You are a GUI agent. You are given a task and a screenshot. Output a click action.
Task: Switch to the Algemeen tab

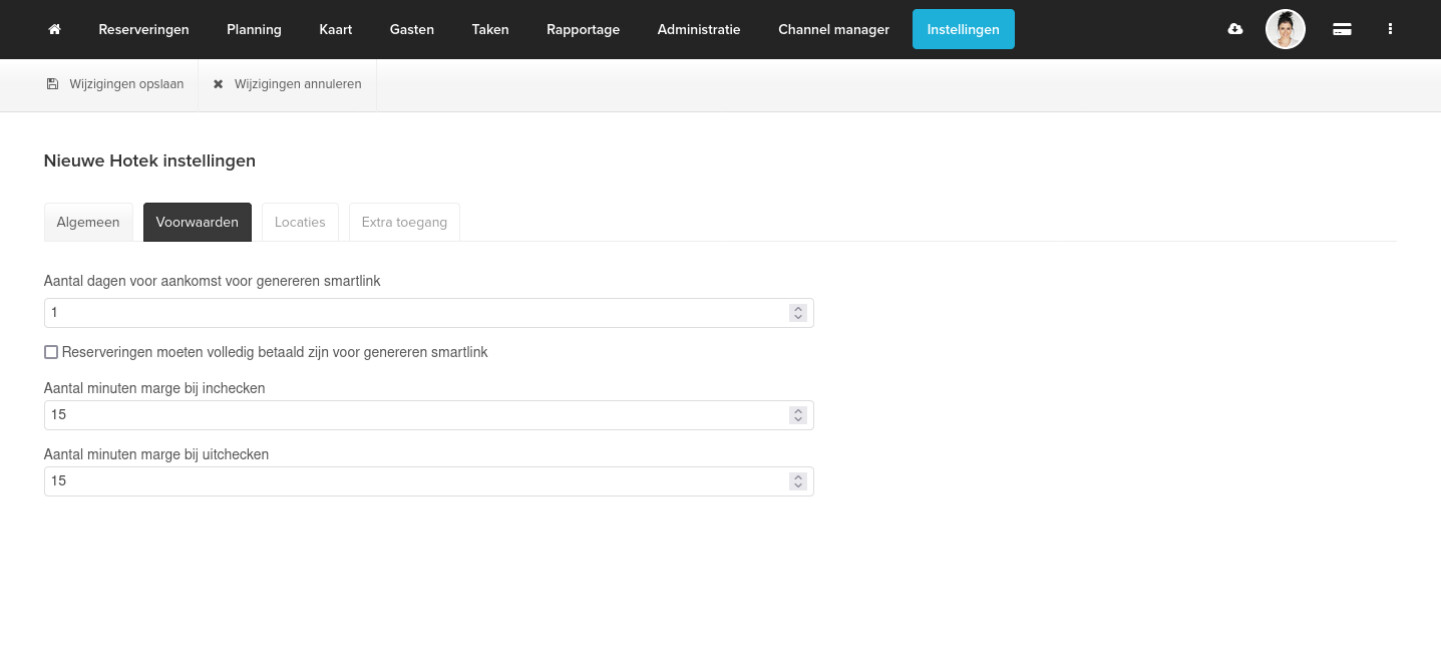tap(88, 222)
